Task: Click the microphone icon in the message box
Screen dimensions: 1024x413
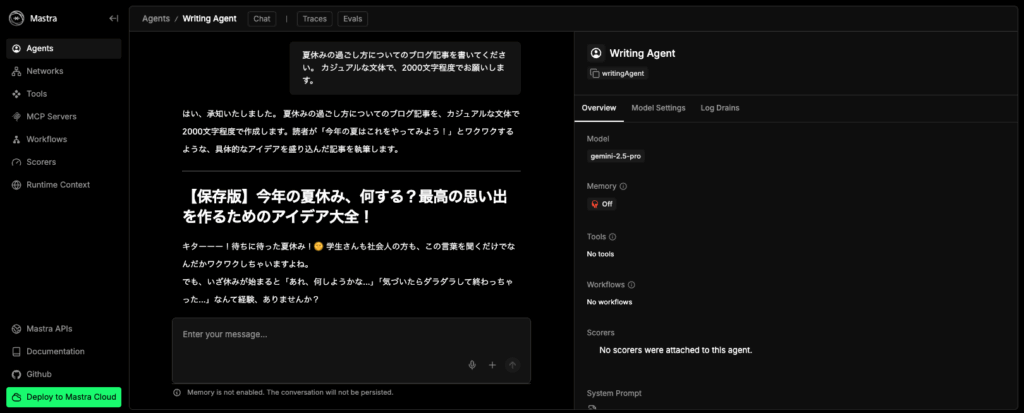Action: [x=472, y=365]
